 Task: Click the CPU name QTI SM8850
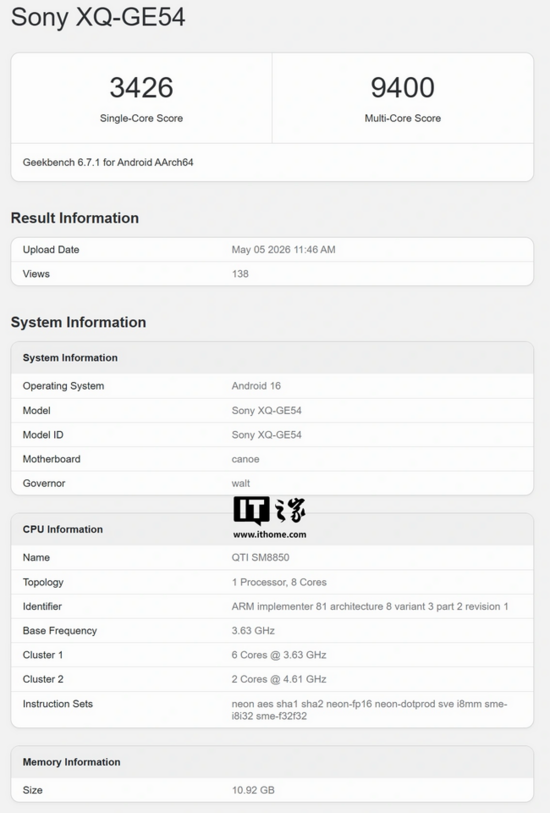(260, 557)
